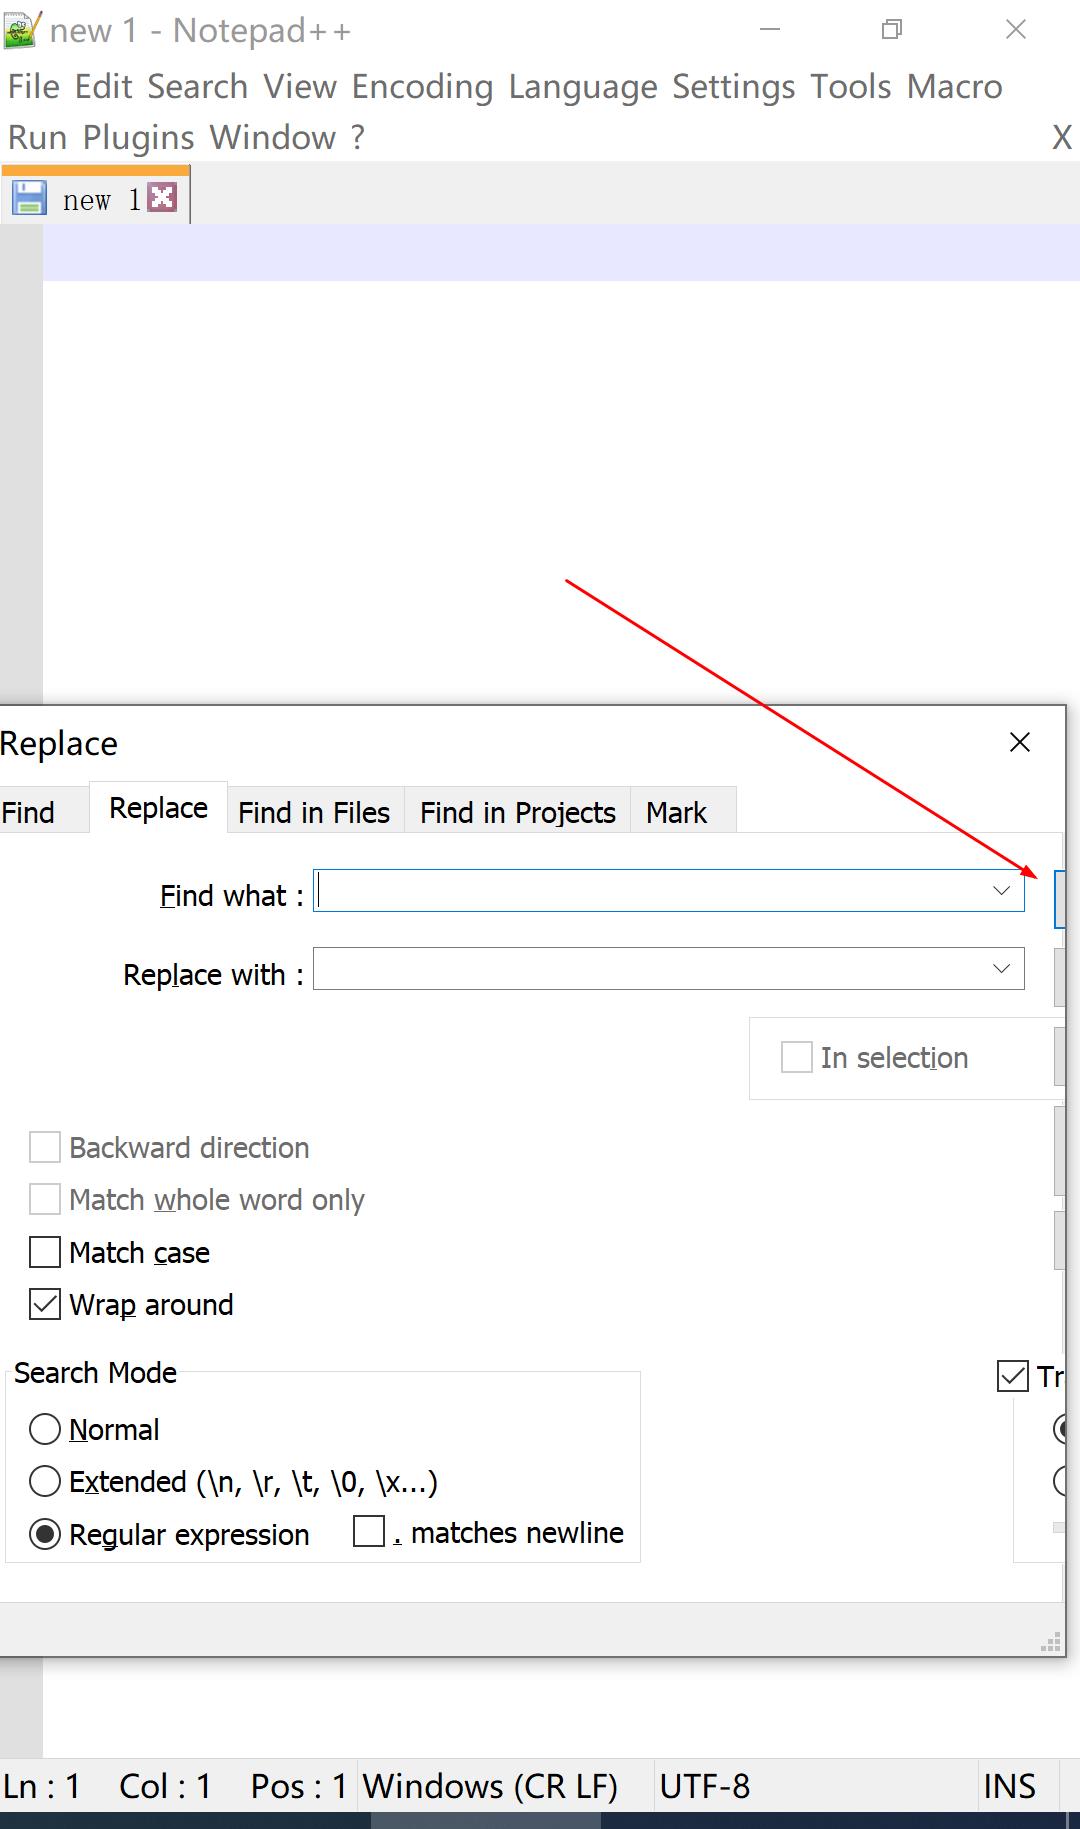Check the matches newline option
Viewport: 1080px width, 1829px height.
click(369, 1530)
